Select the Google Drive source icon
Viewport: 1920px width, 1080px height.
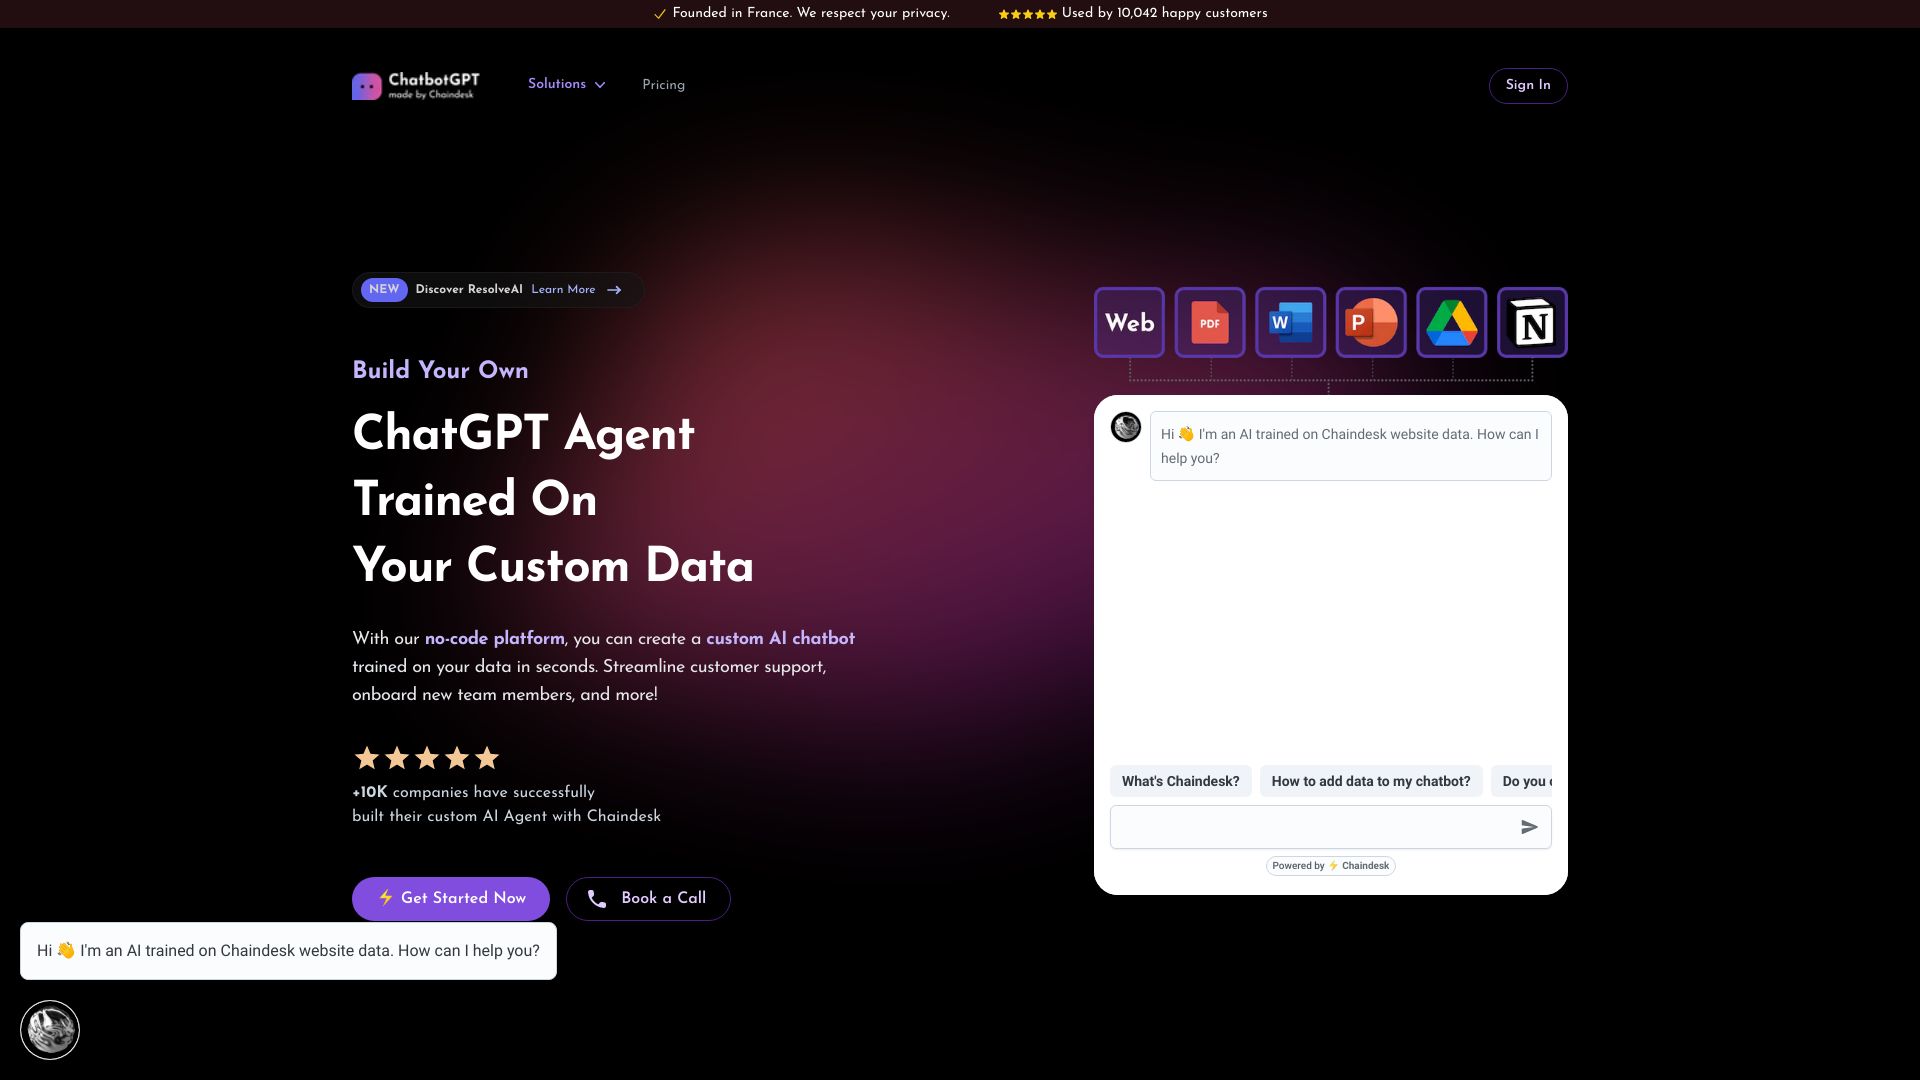1452,322
